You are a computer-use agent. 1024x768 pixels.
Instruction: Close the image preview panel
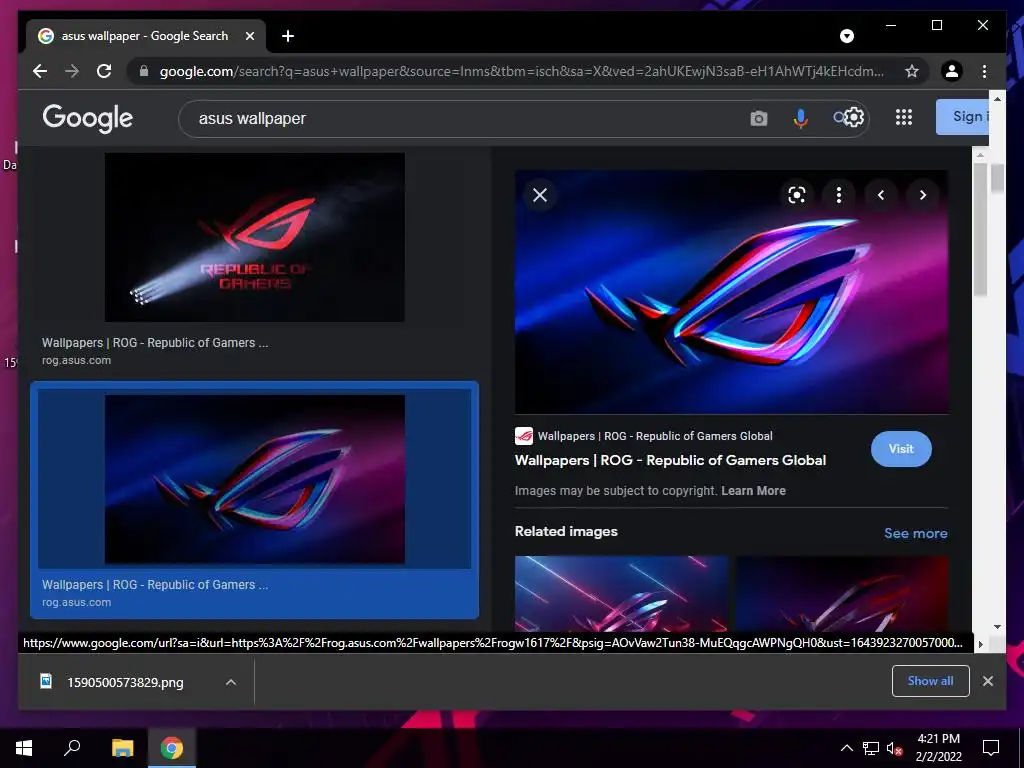coord(539,195)
